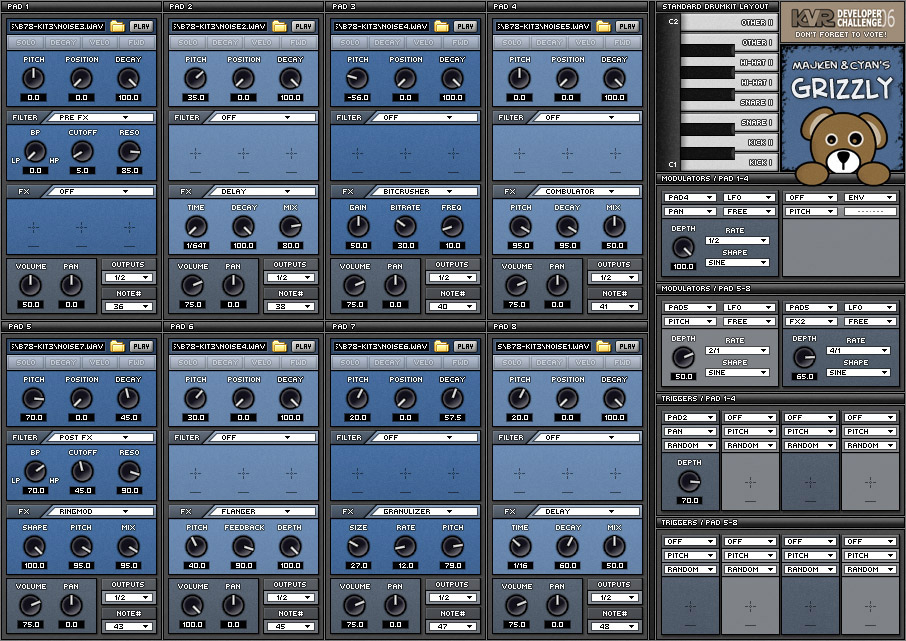The height and width of the screenshot is (641, 906).
Task: Click Pad 1 sample filename field NOISE3.WAV
Action: 58,27
